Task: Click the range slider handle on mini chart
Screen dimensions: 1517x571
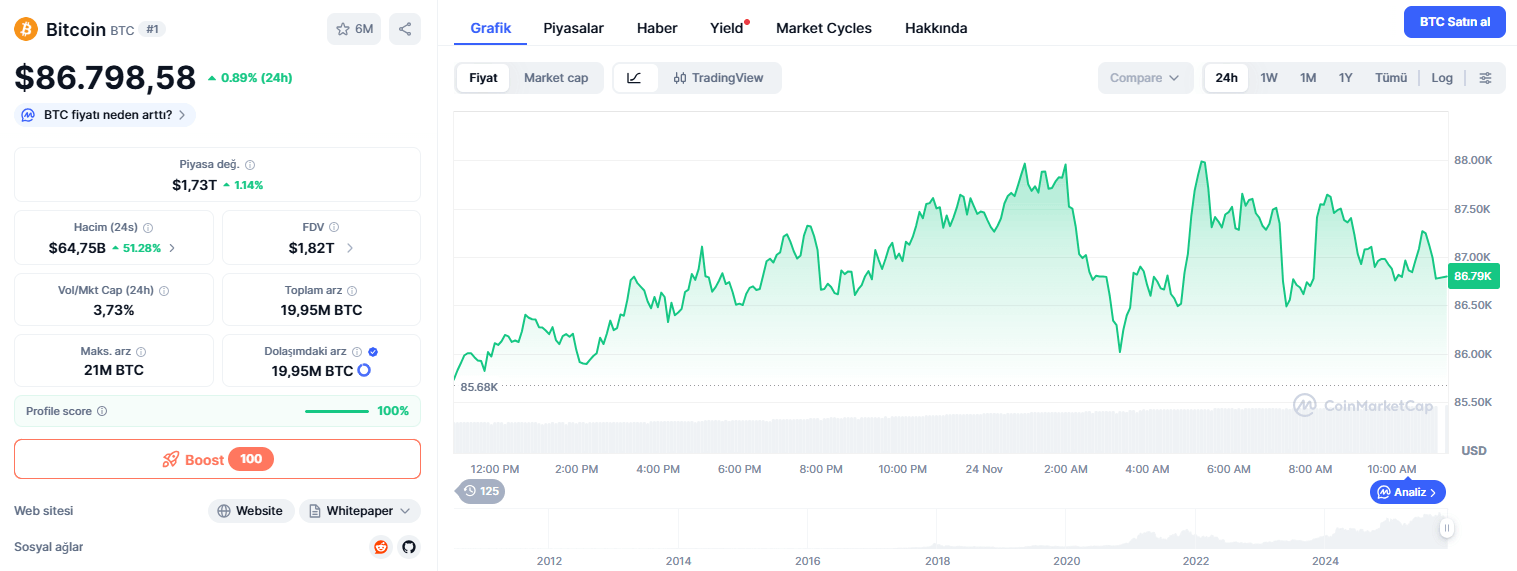Action: tap(1447, 528)
